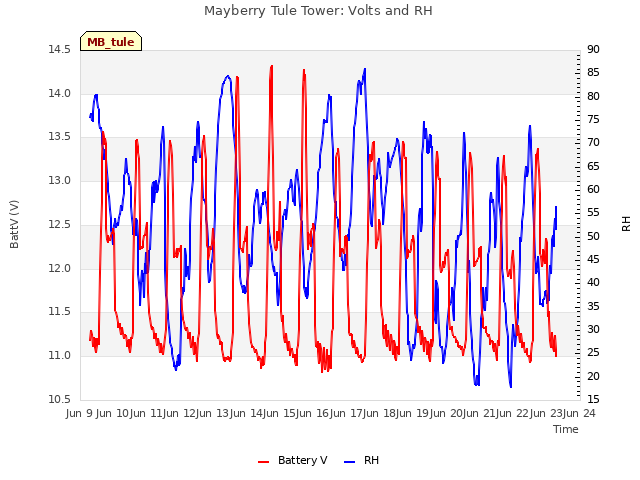The height and width of the screenshot is (480, 640).
Task: Click the 60 right axis tick label
Action: (x=593, y=189)
